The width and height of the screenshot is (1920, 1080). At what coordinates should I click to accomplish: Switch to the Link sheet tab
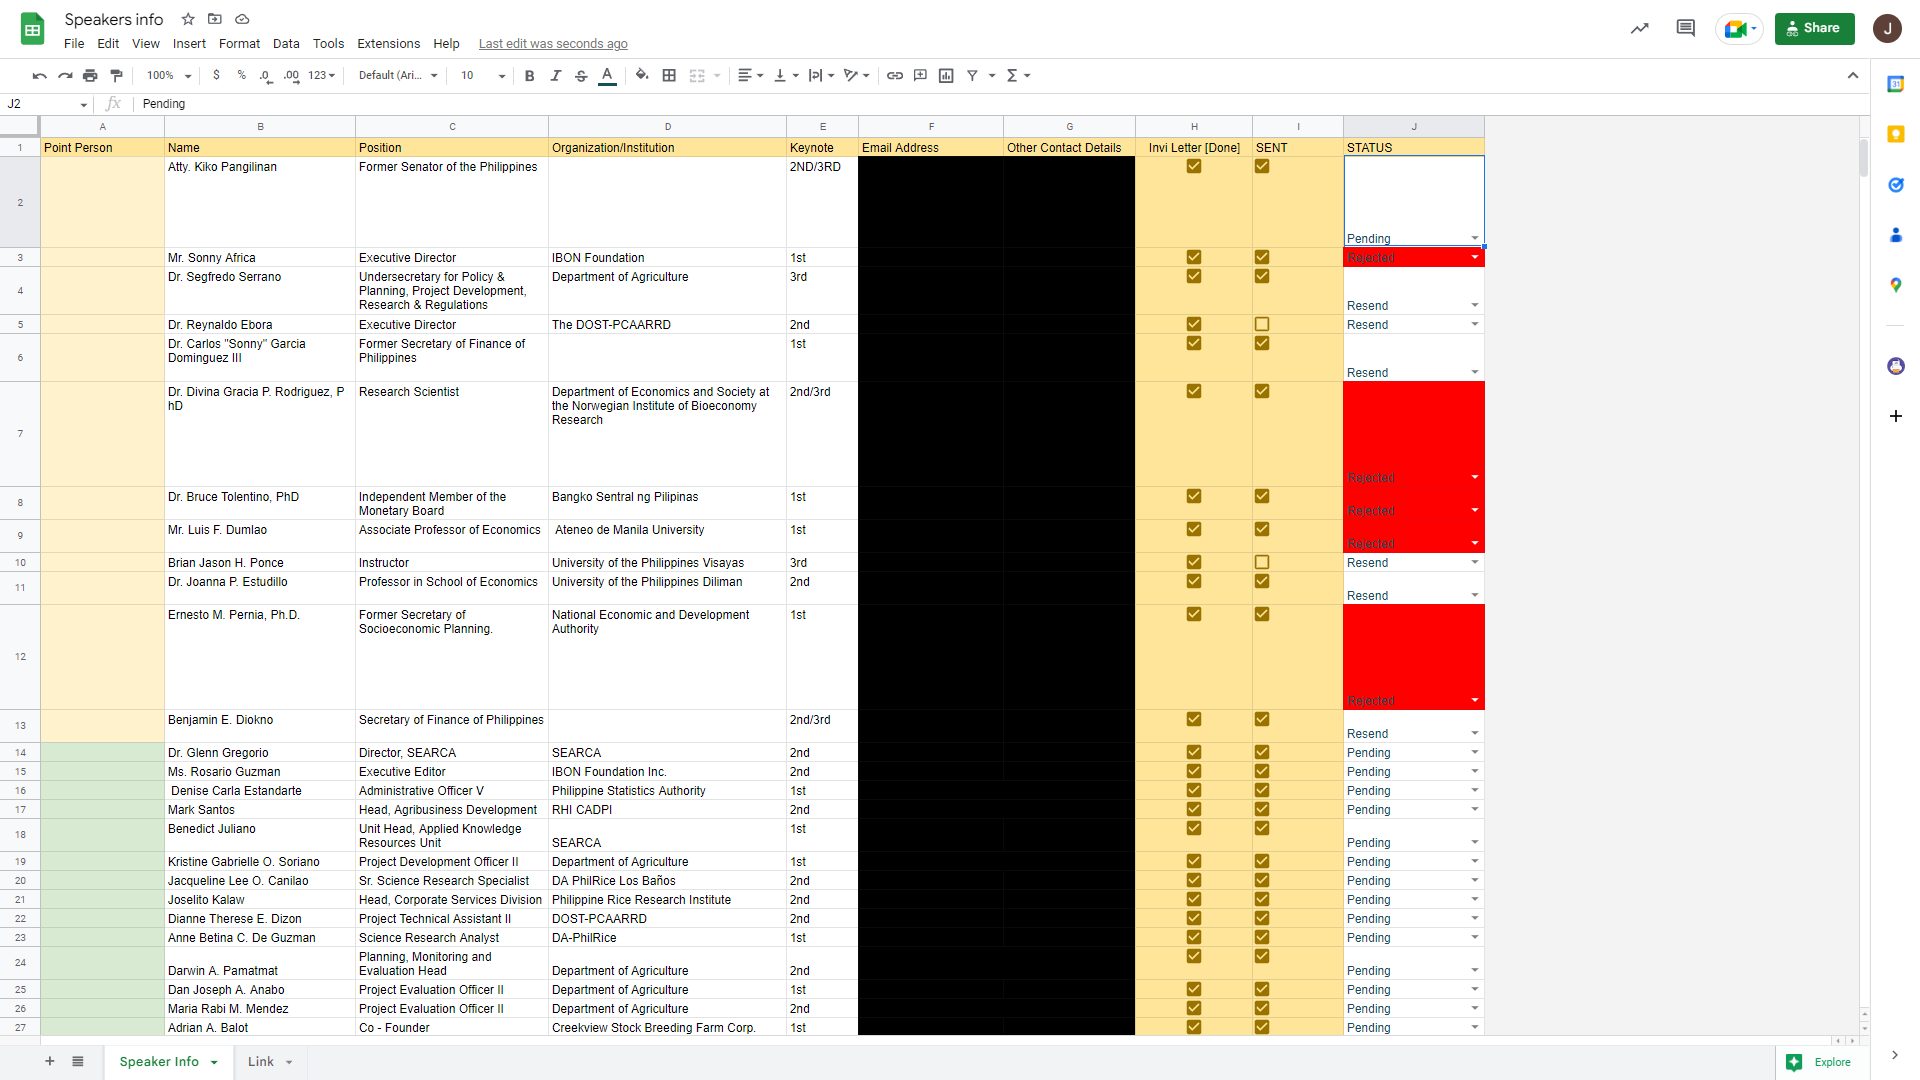[260, 1061]
